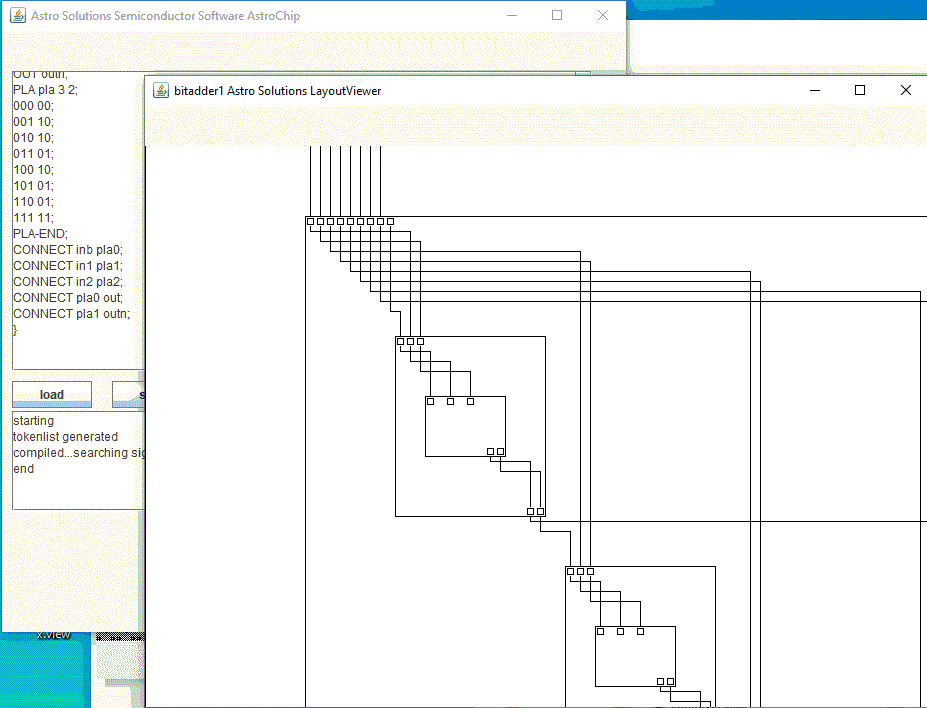Click the log entry "tokenlist generated"
This screenshot has width=927, height=708.
point(66,437)
